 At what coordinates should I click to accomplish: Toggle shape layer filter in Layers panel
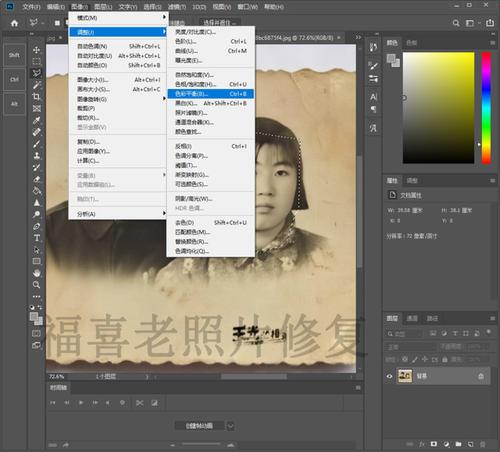[x=466, y=333]
